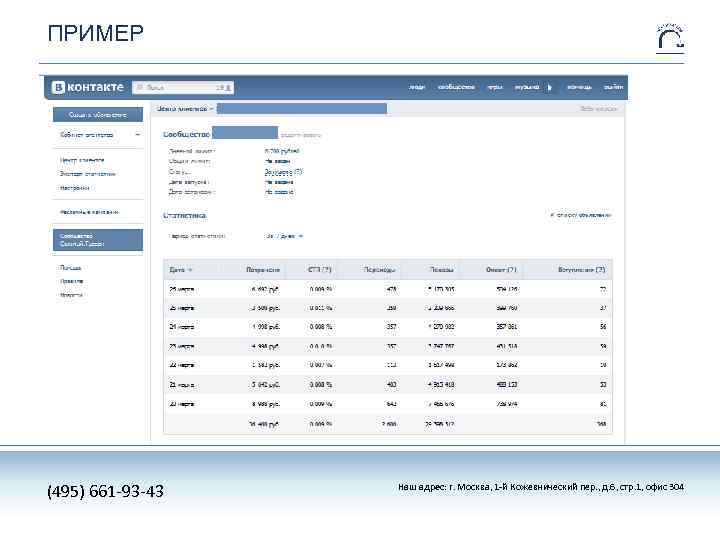Click the CTR value in the 24 марта row
Viewport: 720px width, 540px height.
(321, 326)
